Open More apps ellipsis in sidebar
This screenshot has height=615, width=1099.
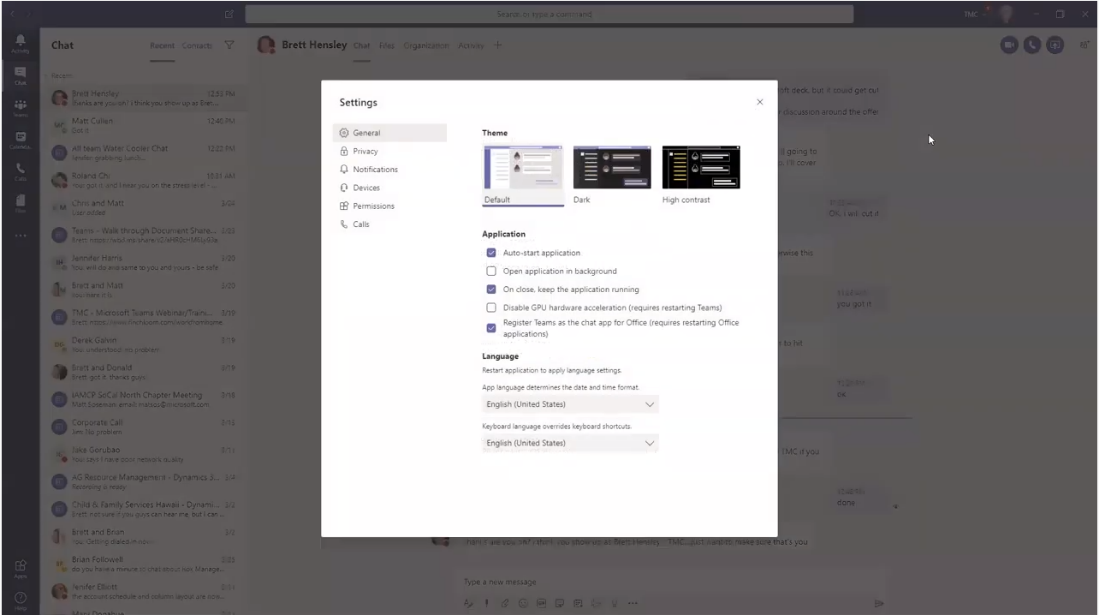coord(20,236)
